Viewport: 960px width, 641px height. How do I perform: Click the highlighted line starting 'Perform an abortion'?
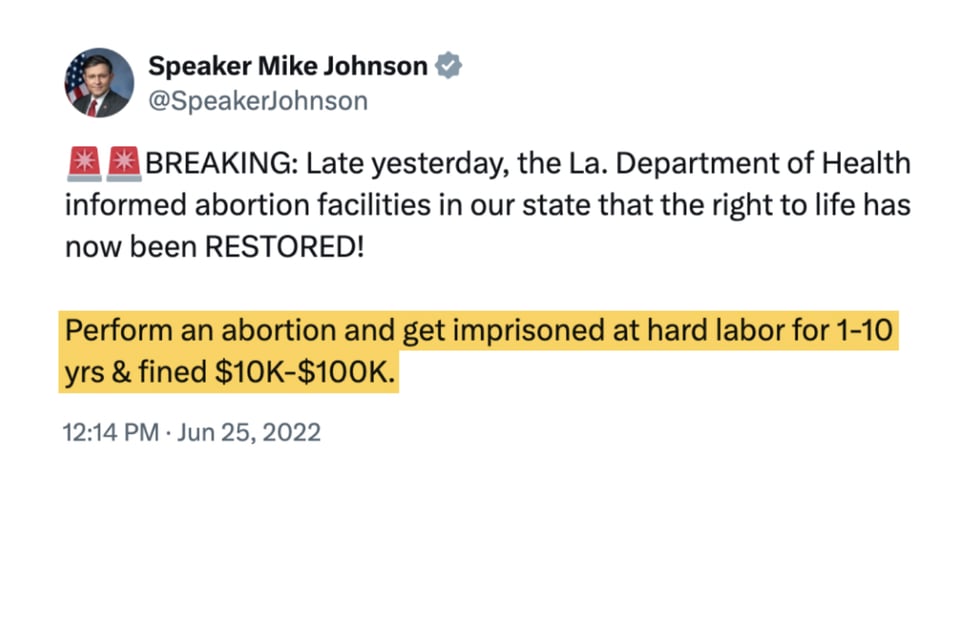click(478, 331)
